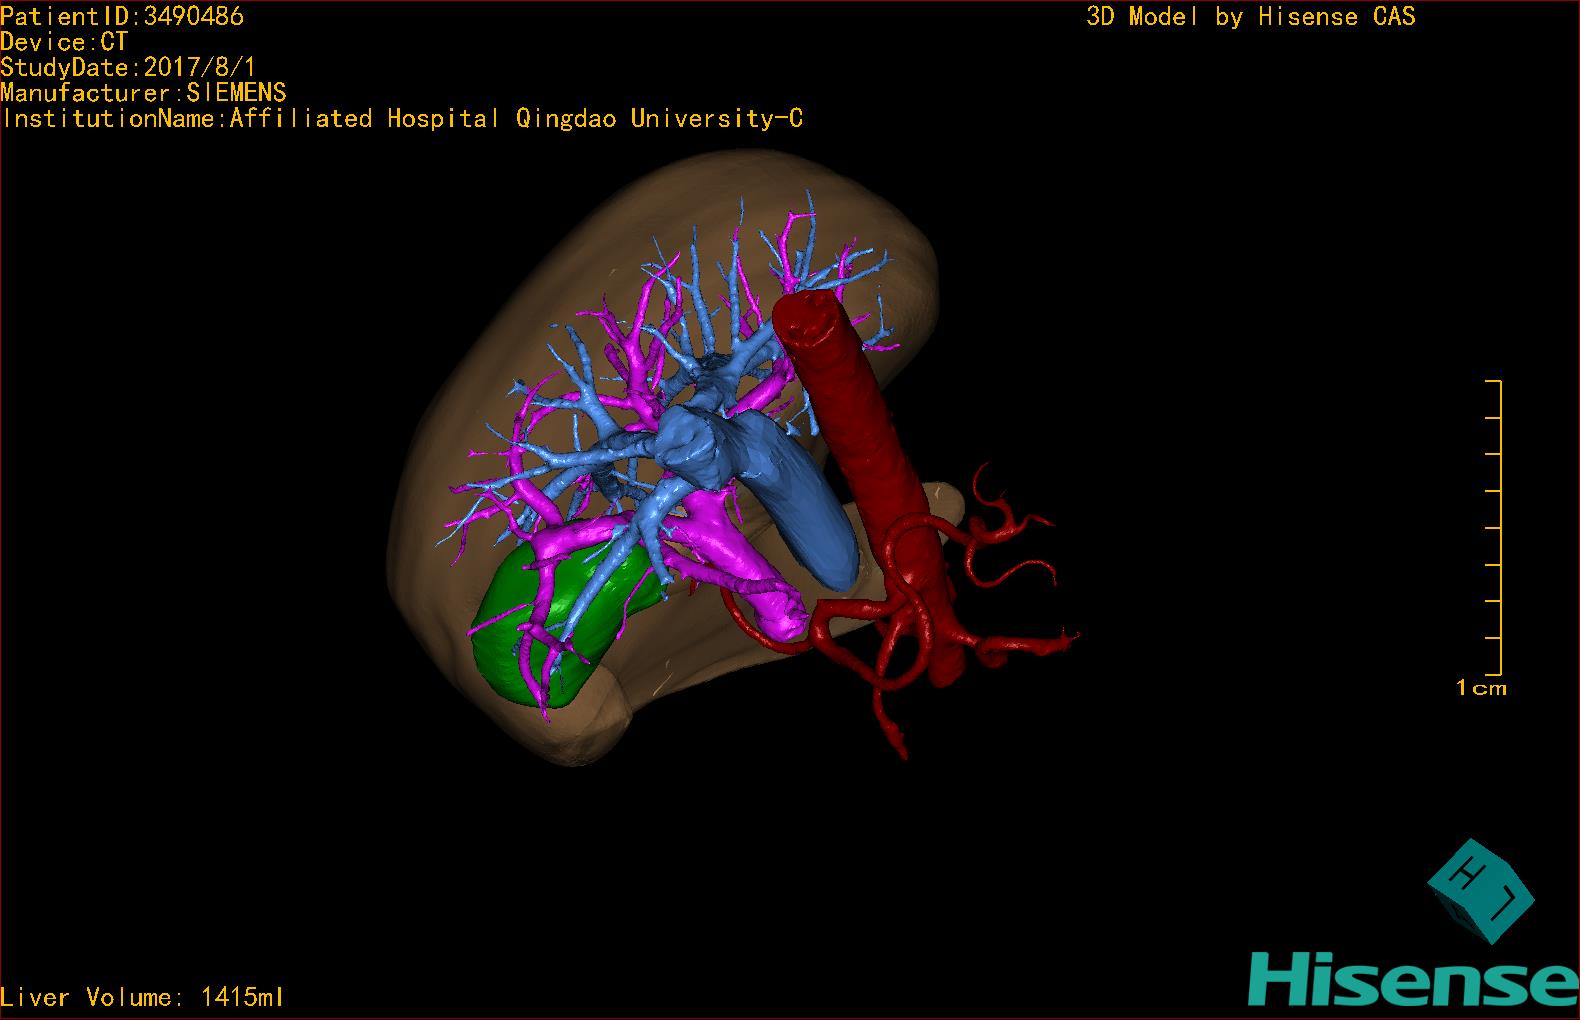Click the Device:CT label
The height and width of the screenshot is (1020, 1580).
(64, 42)
